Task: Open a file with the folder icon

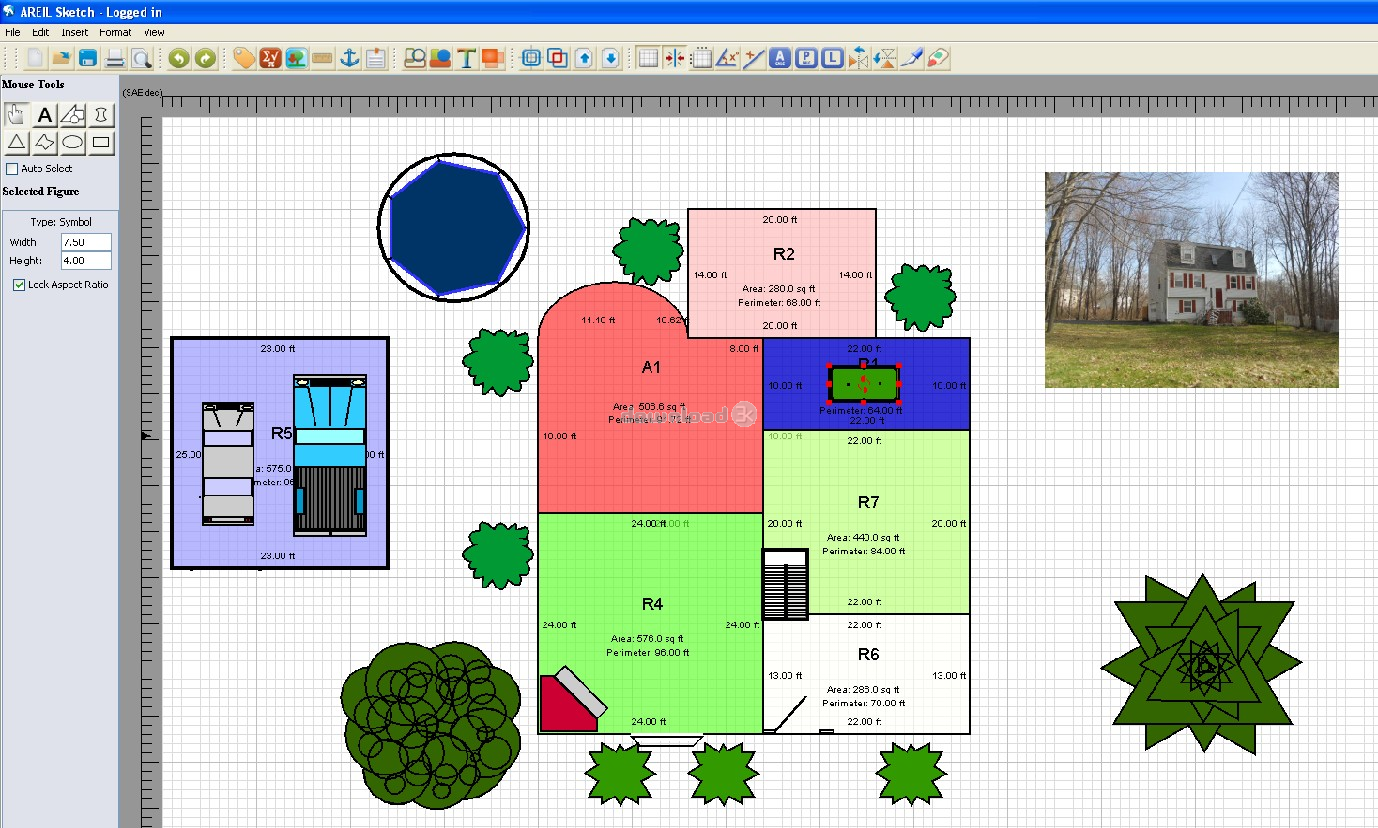Action: (x=62, y=58)
